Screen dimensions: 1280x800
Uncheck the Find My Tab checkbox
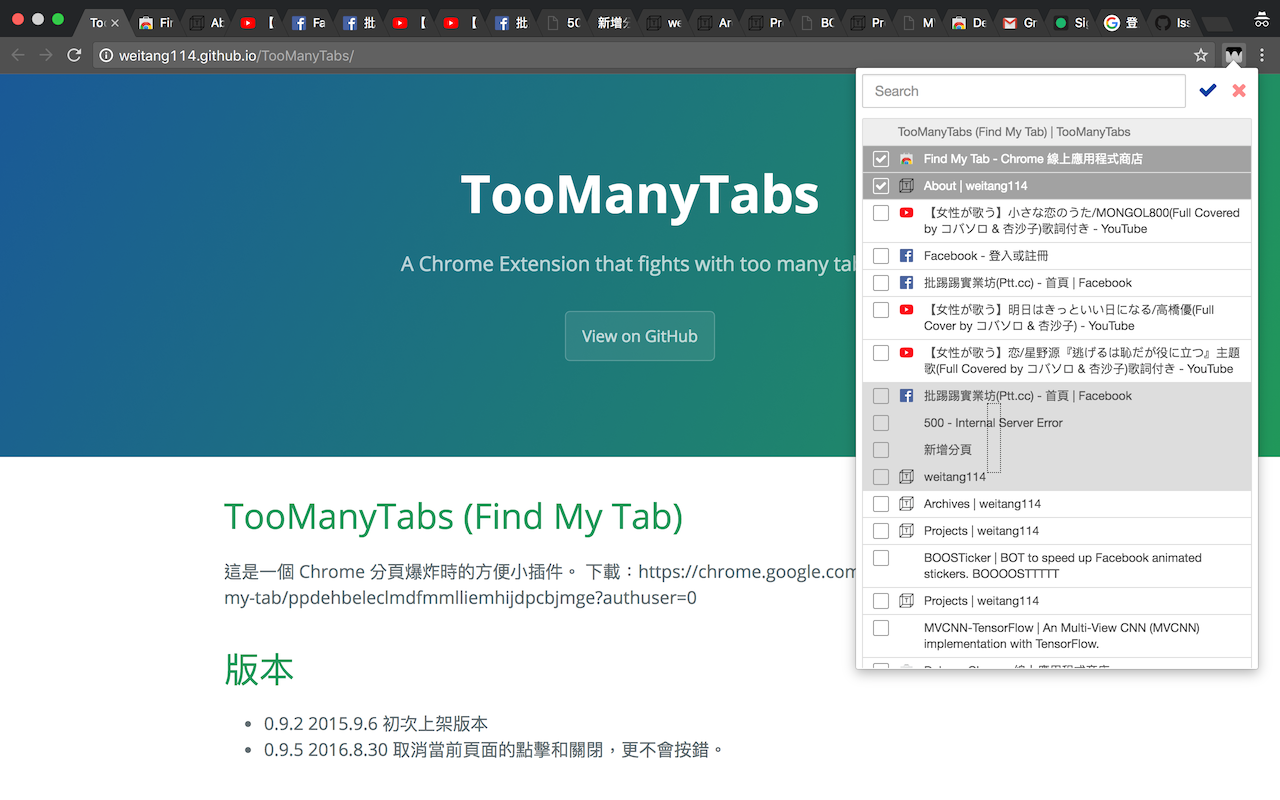[881, 159]
